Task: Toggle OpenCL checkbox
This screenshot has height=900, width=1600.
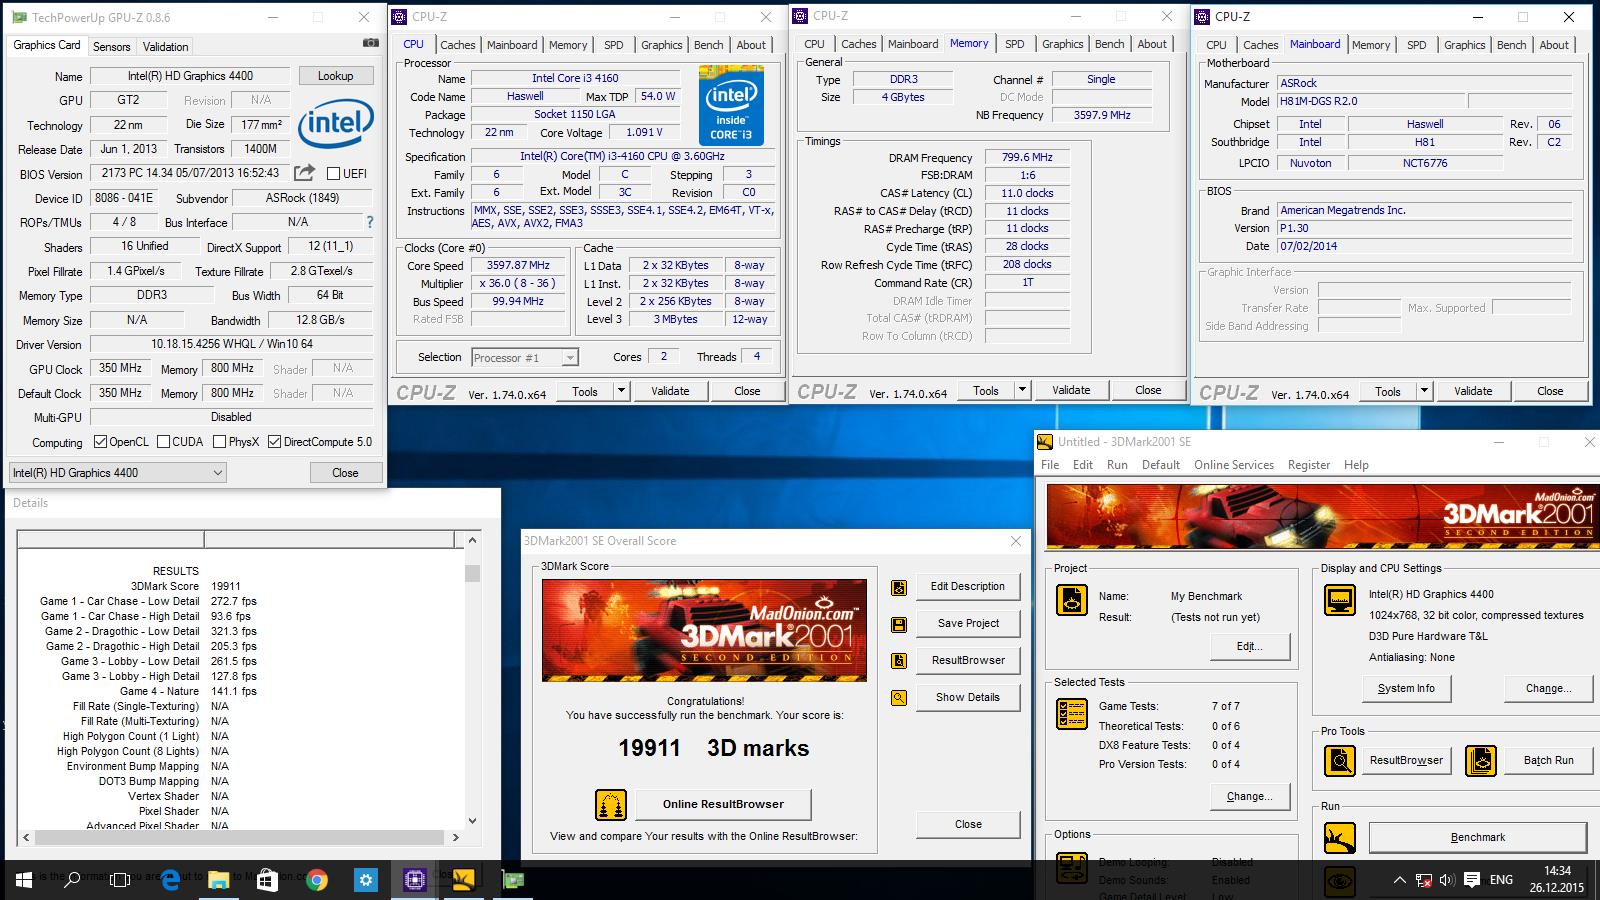Action: (100, 442)
